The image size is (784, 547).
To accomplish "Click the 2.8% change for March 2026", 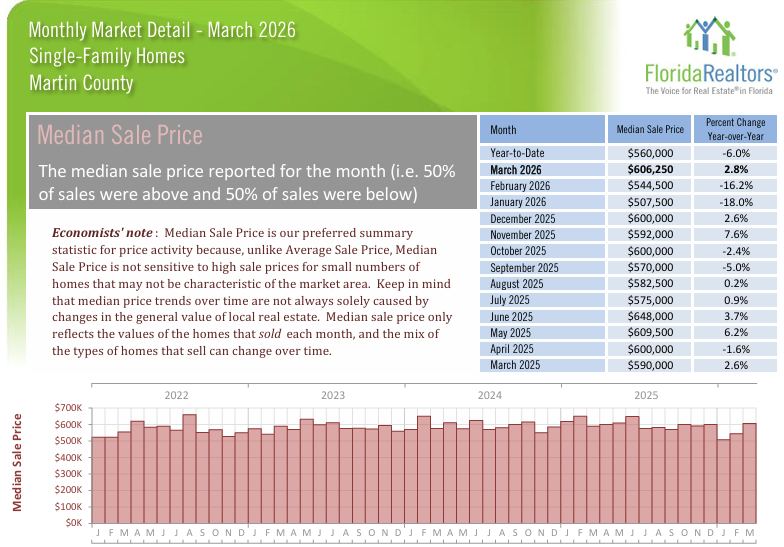I will (736, 170).
